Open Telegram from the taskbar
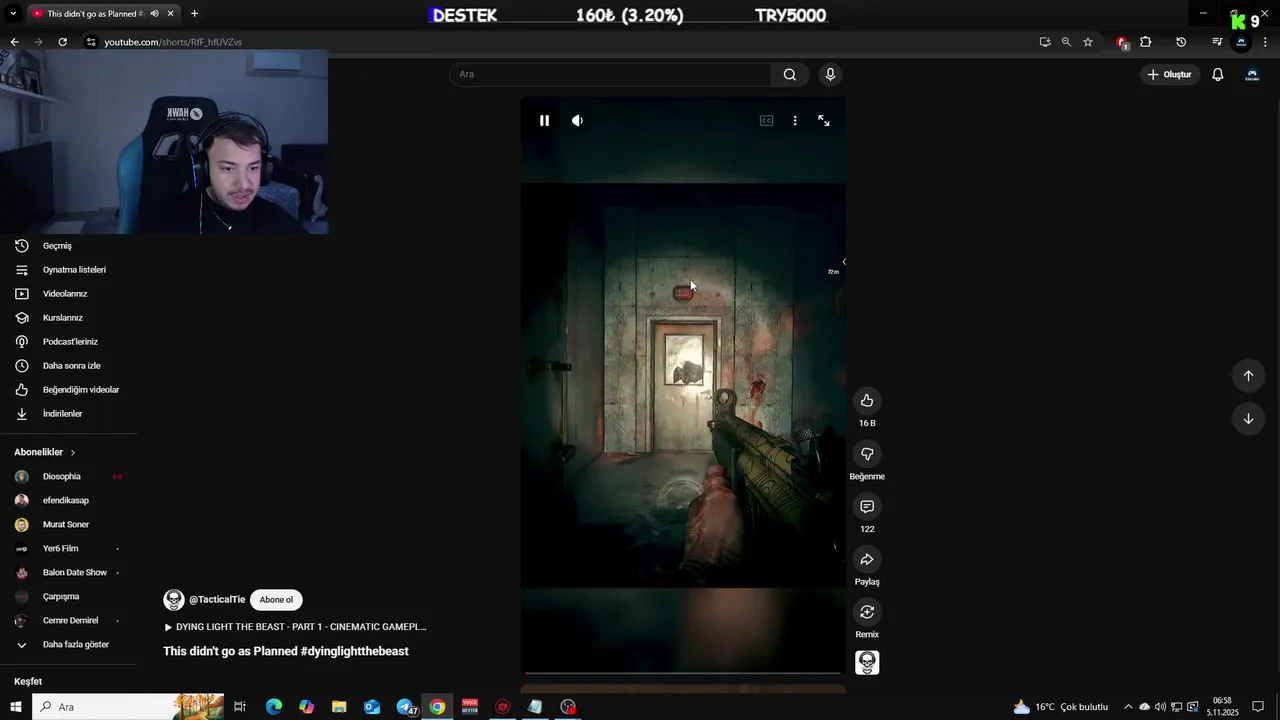This screenshot has height=720, width=1280. coord(405,707)
